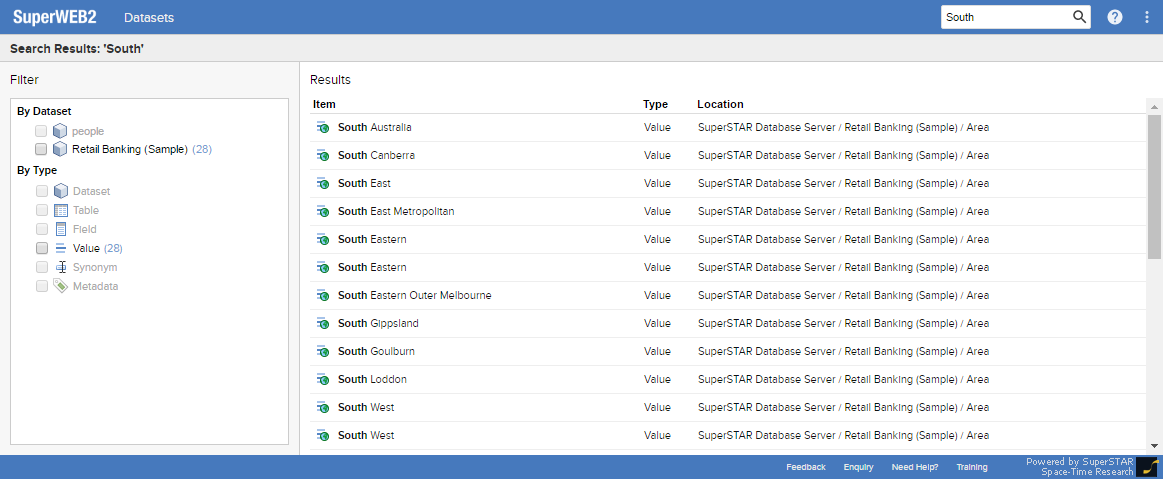
Task: Click the scrollbar up arrow
Action: click(x=1154, y=107)
